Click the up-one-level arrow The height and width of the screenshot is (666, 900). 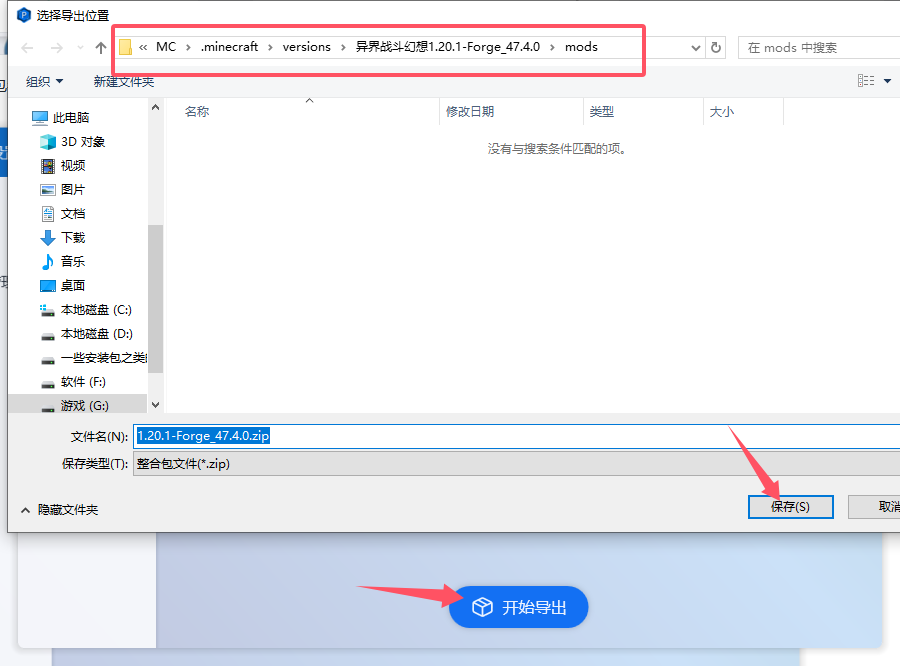pyautogui.click(x=100, y=47)
